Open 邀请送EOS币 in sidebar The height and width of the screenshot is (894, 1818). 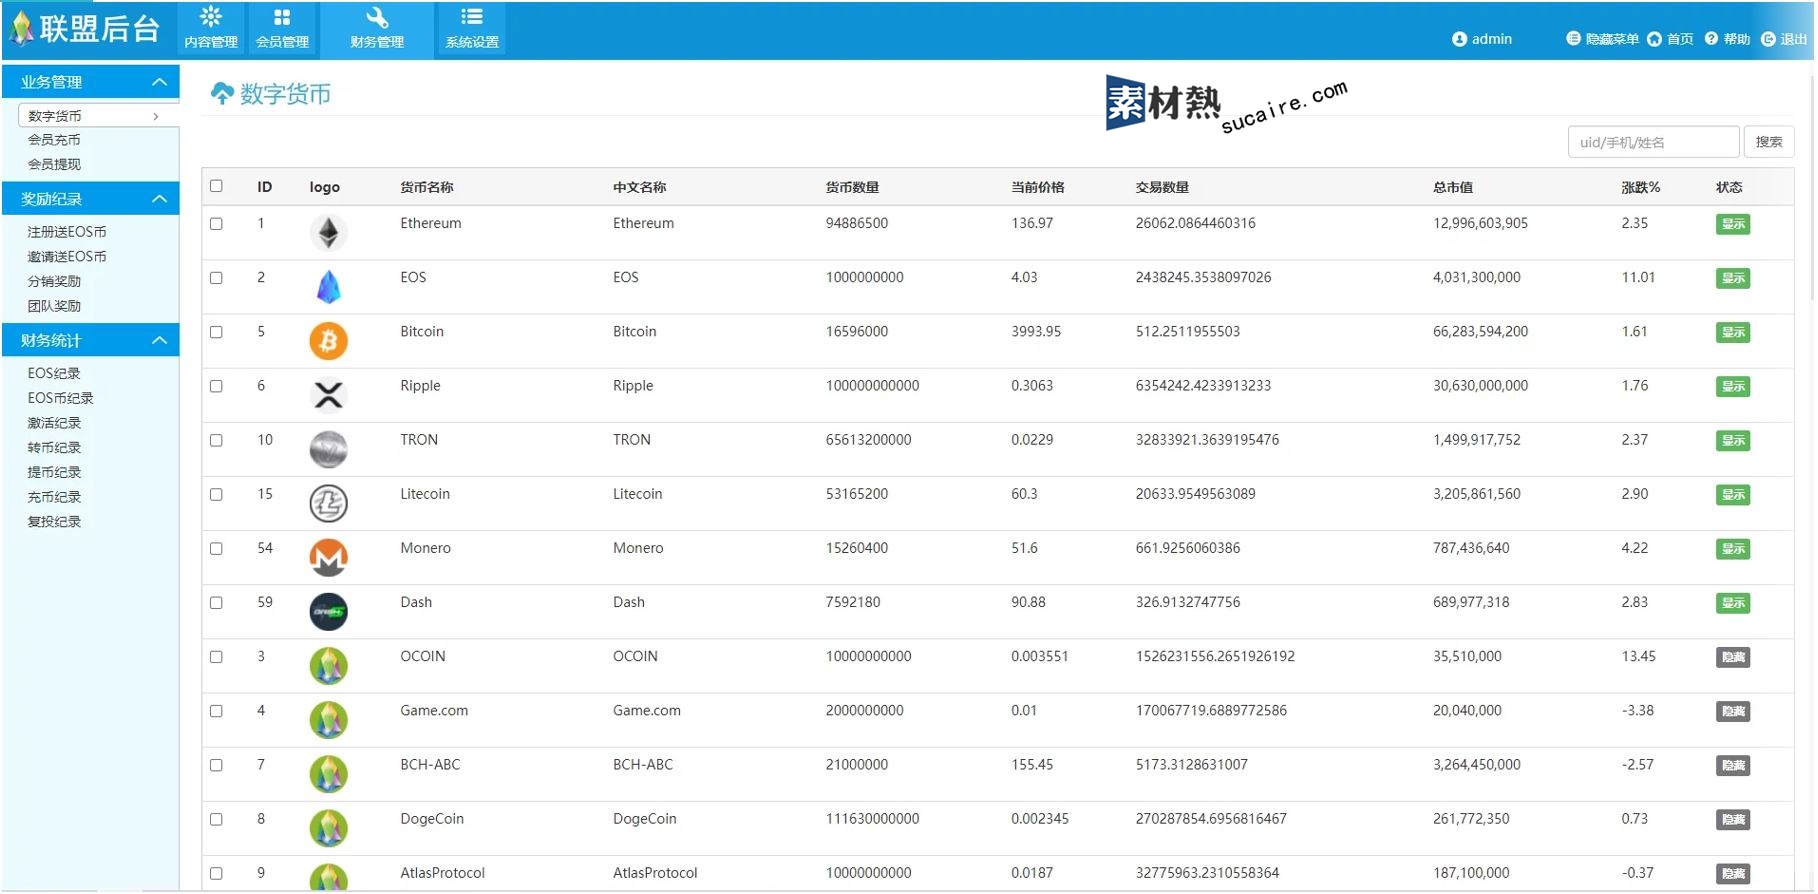67,257
